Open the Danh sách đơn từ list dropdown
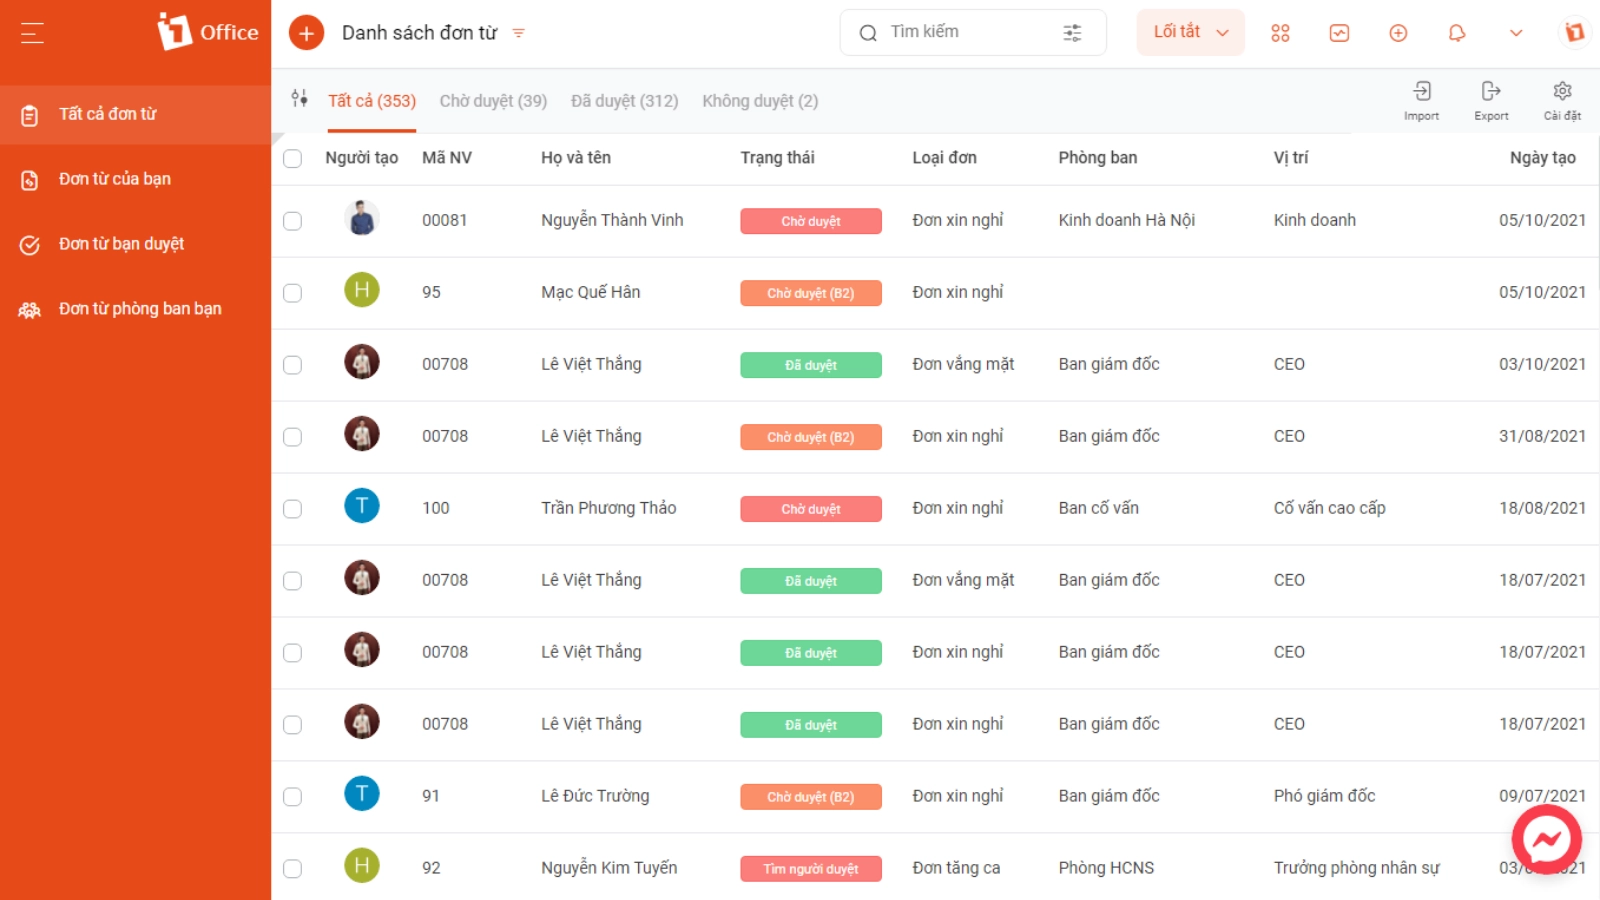 coord(518,33)
